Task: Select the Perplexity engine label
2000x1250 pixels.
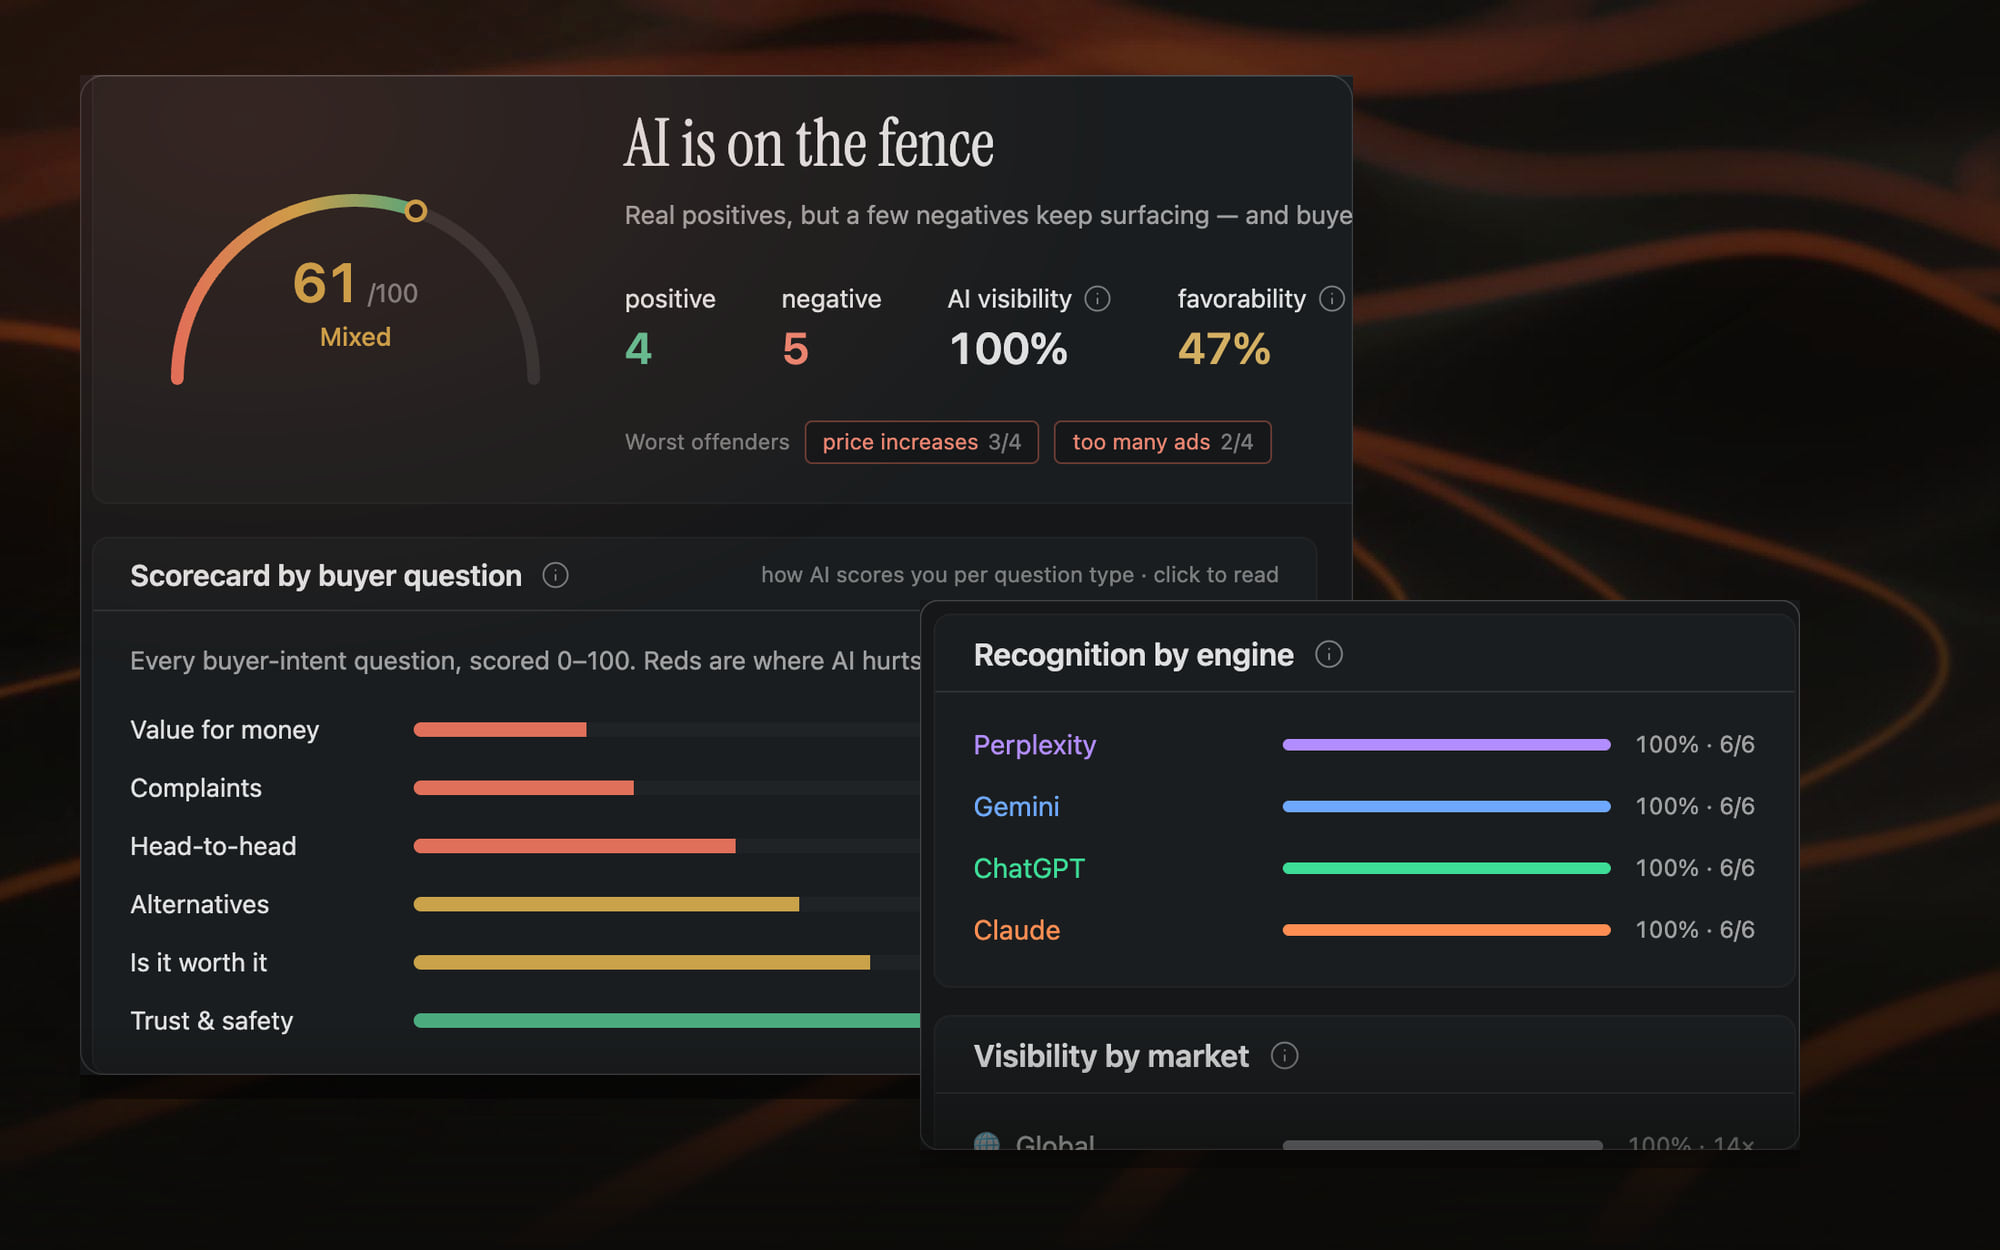Action: pyautogui.click(x=1035, y=745)
